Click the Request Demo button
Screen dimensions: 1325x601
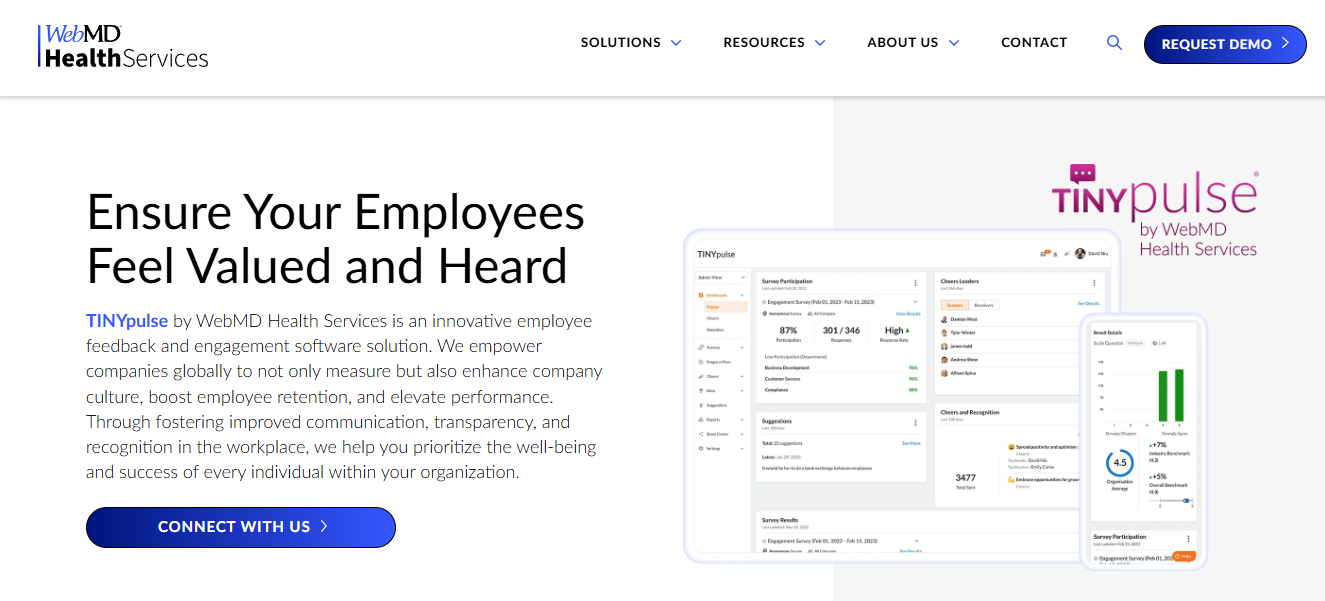click(1225, 44)
